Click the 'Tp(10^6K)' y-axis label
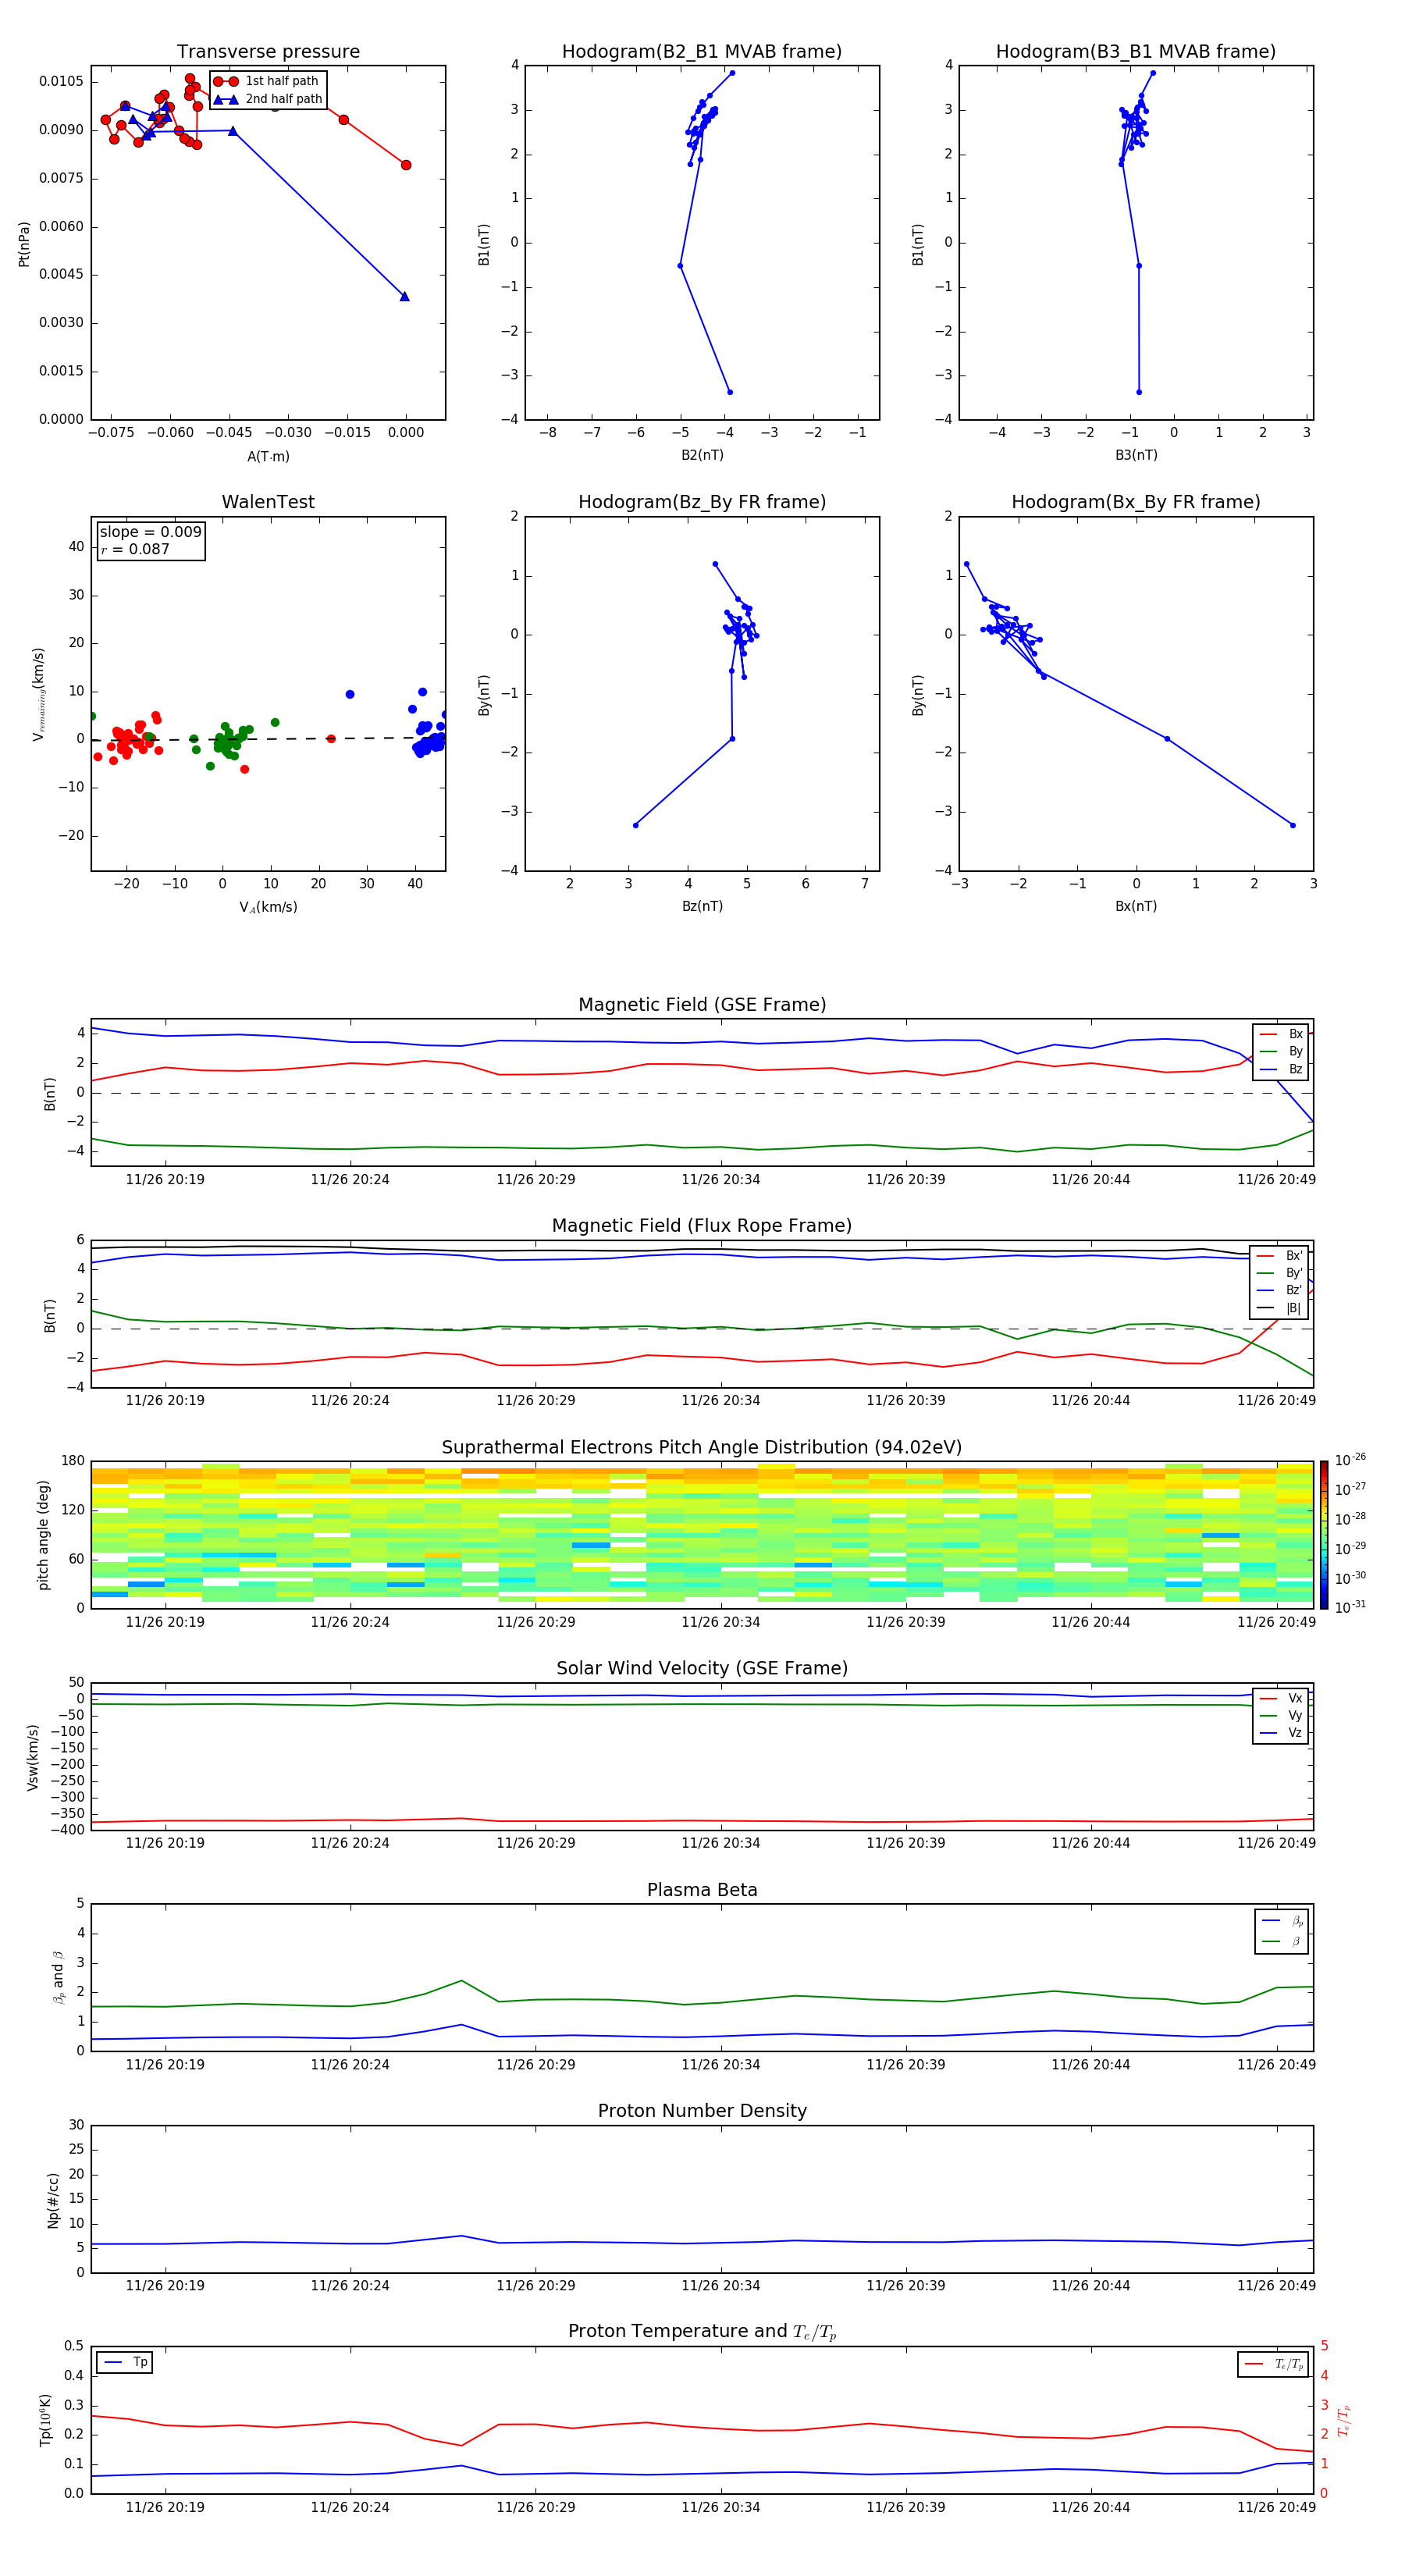This screenshot has height=2576, width=1405. [x=45, y=2420]
